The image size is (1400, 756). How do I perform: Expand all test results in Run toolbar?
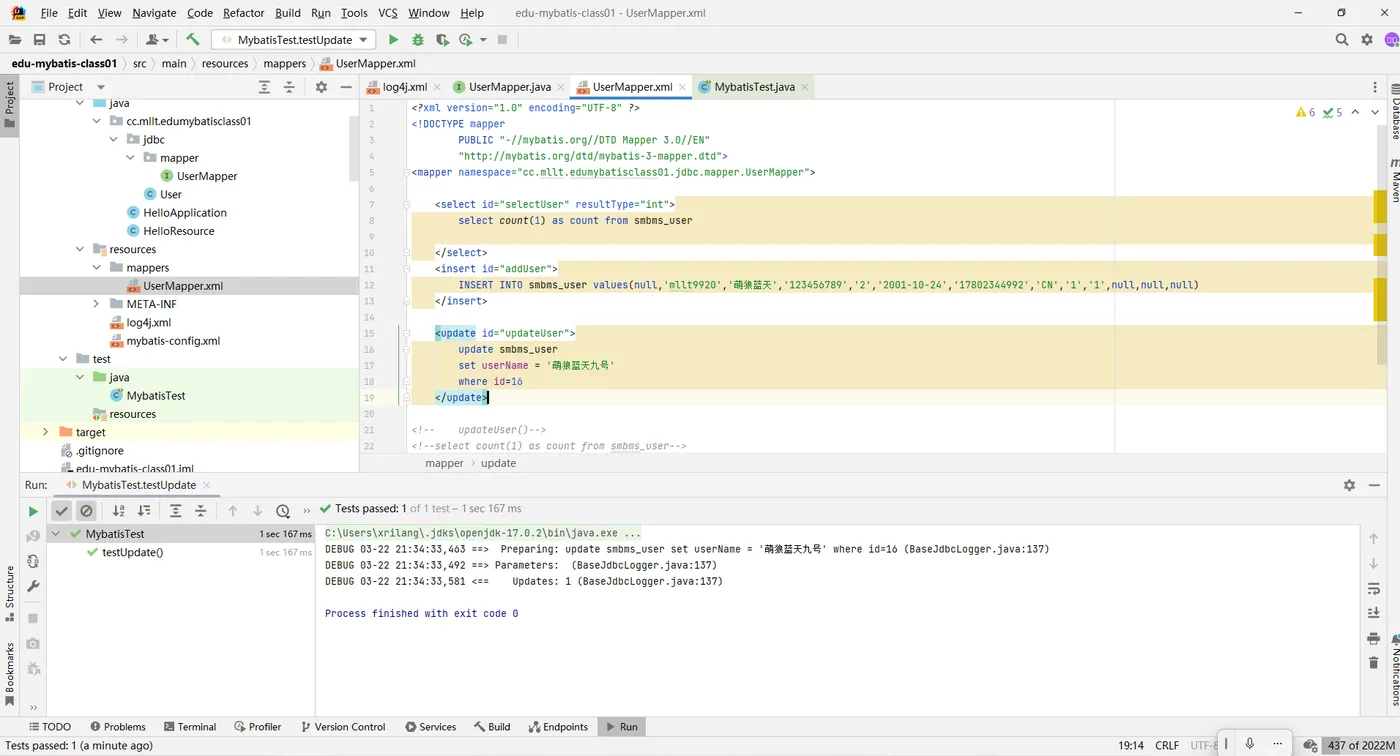pyautogui.click(x=176, y=511)
